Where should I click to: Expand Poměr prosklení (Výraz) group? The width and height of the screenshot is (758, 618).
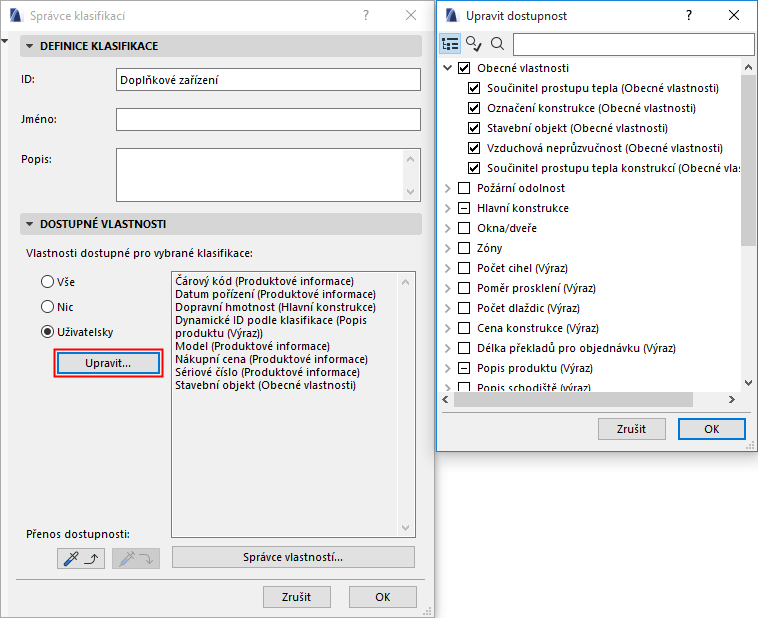click(448, 288)
